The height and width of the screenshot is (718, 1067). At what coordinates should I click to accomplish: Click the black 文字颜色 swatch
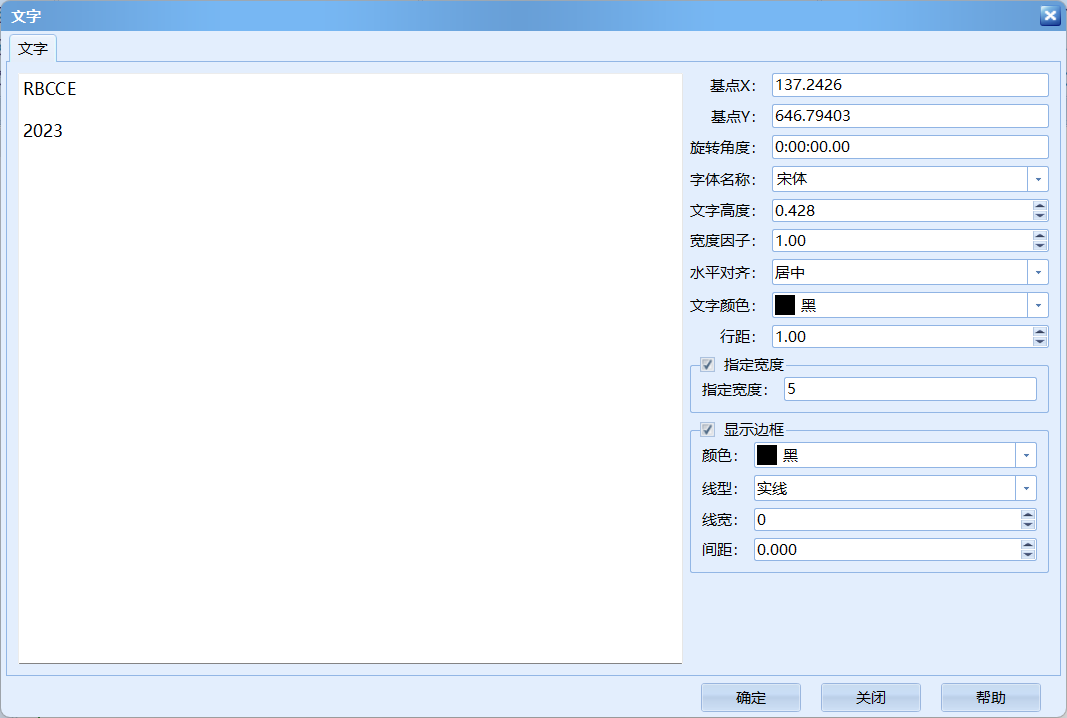(785, 305)
